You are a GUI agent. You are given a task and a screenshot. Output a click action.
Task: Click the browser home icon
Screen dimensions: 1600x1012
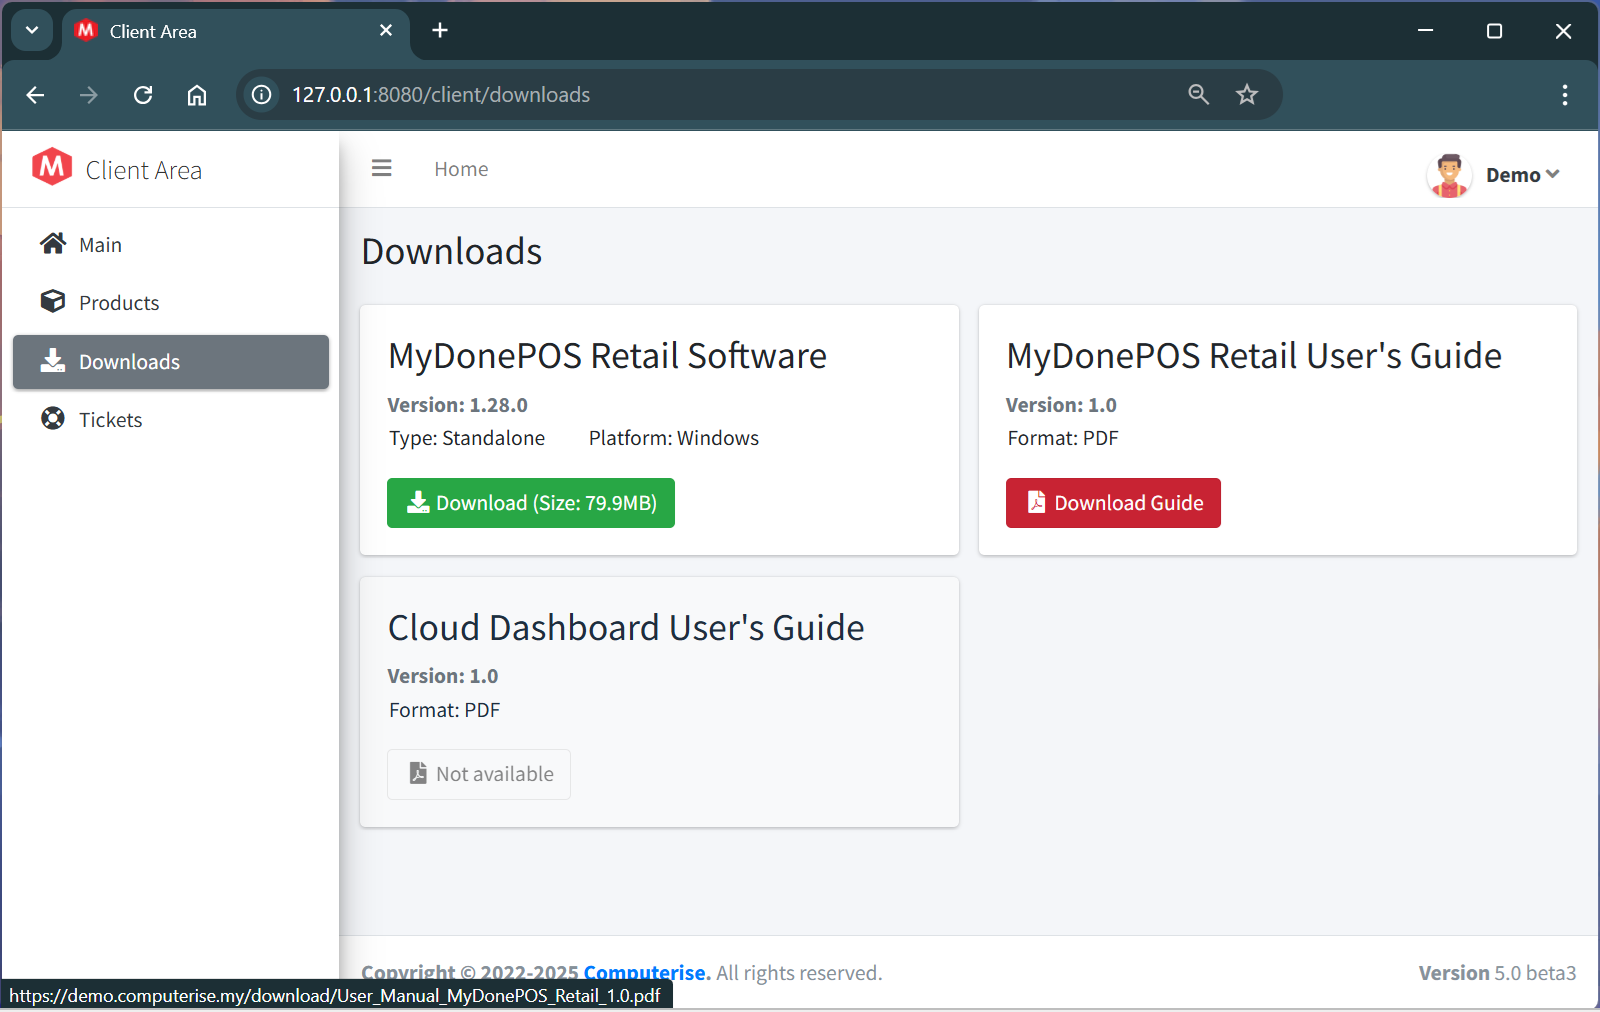(197, 95)
